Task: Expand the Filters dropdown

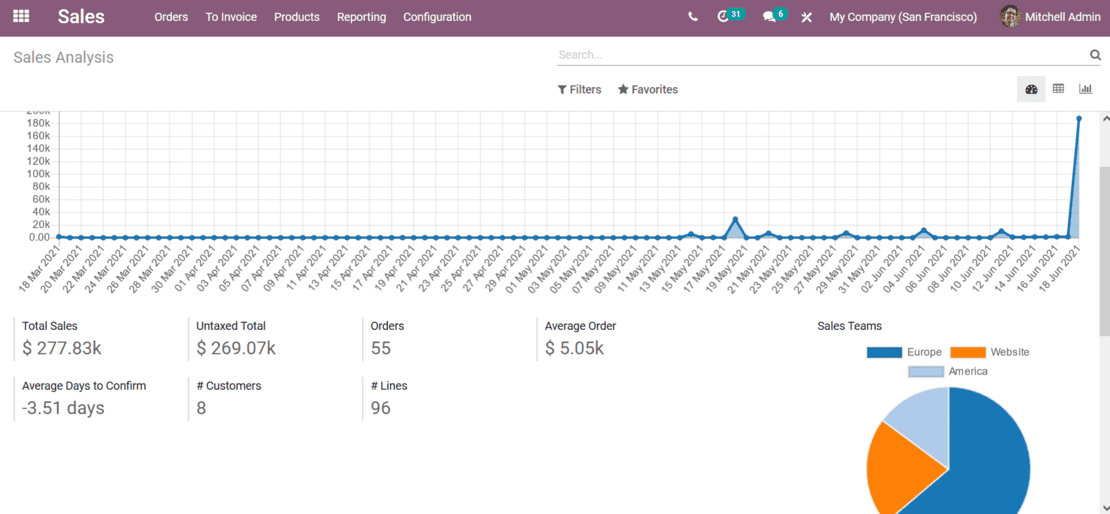Action: pyautogui.click(x=579, y=90)
